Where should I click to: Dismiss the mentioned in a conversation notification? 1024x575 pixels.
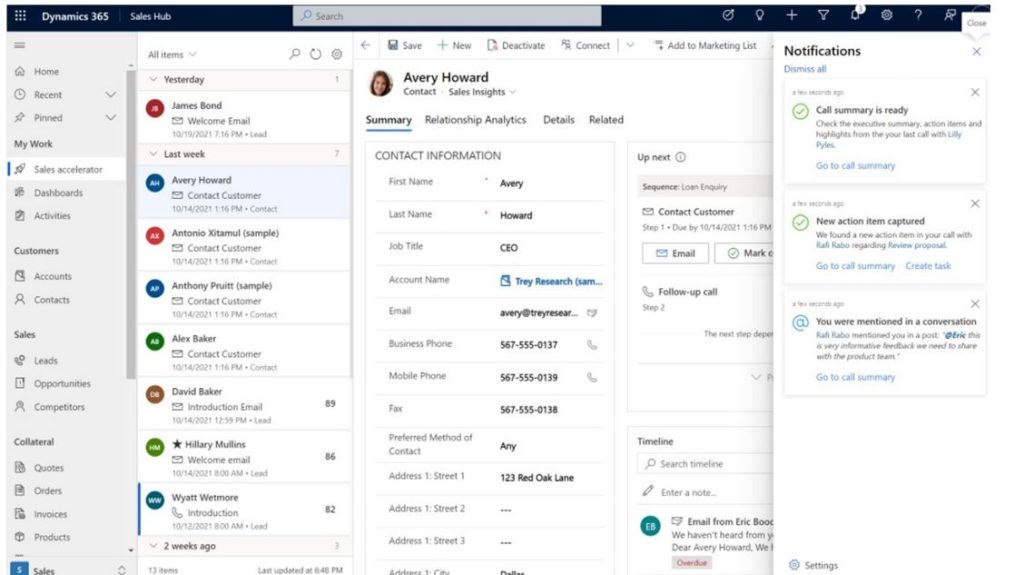point(975,304)
